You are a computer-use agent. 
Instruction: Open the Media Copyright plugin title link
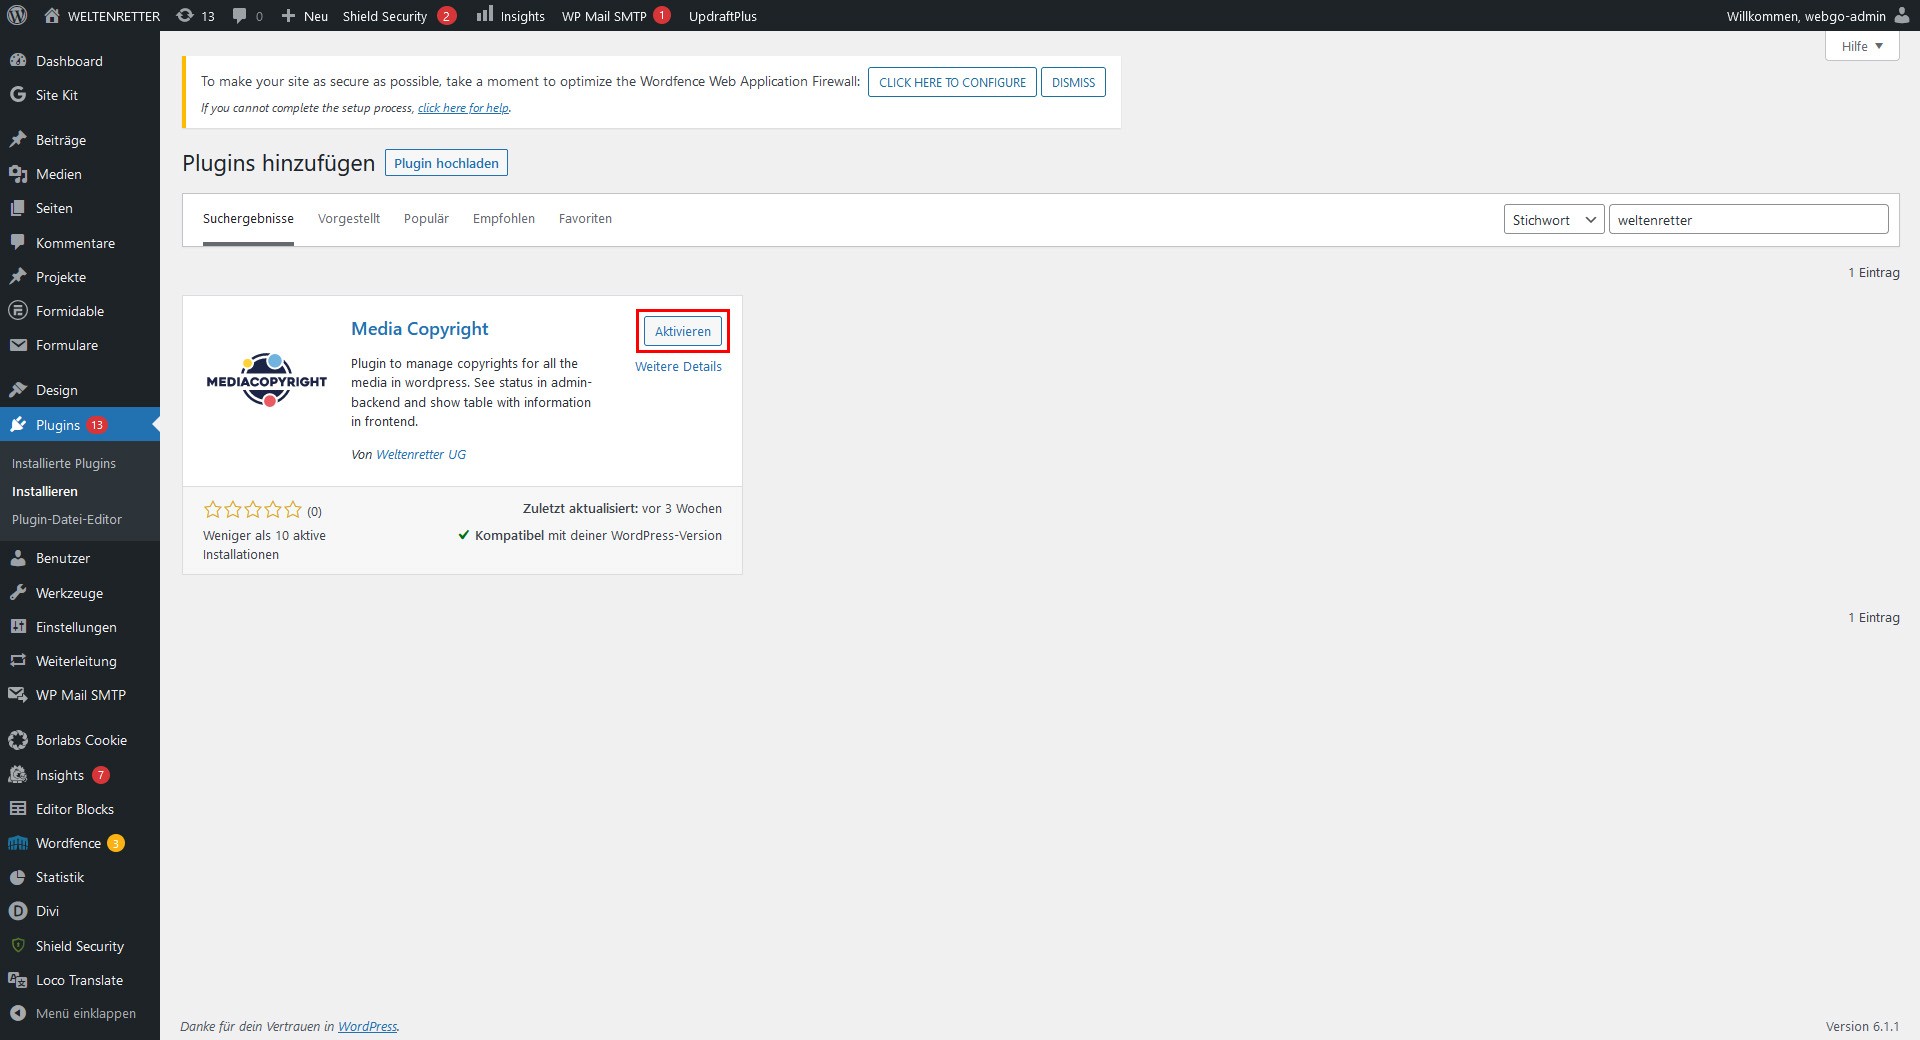click(419, 329)
